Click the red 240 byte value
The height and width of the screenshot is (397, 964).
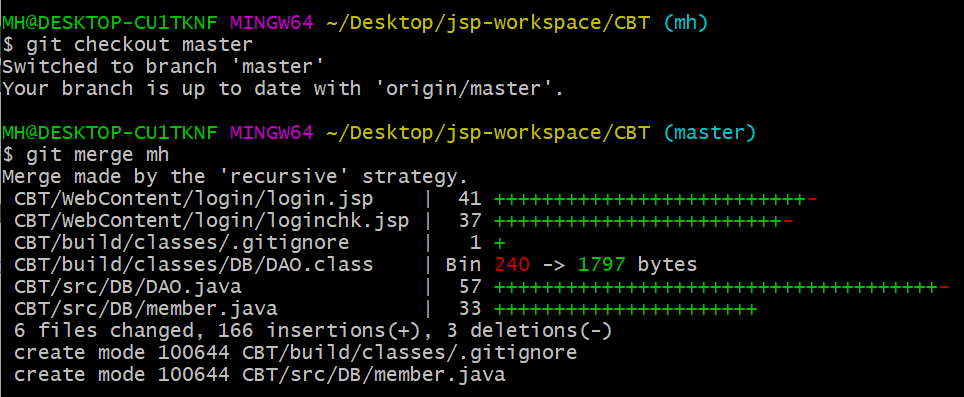pos(512,265)
